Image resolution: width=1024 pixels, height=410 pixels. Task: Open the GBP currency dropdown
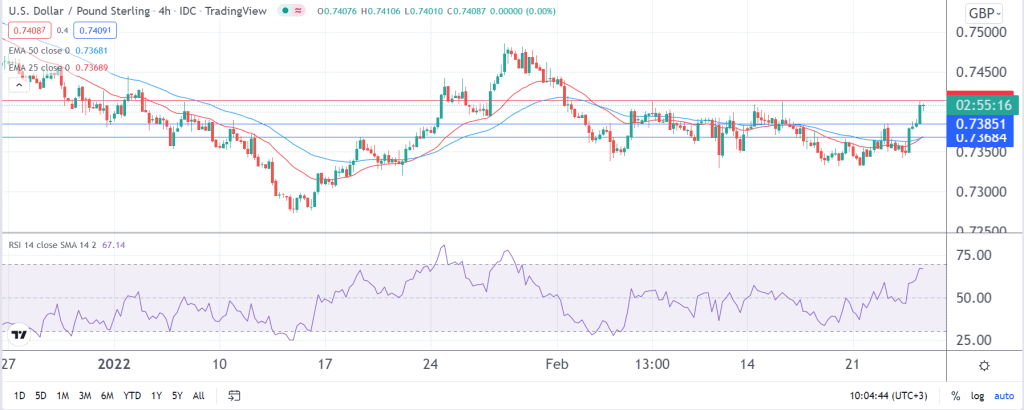pyautogui.click(x=985, y=13)
